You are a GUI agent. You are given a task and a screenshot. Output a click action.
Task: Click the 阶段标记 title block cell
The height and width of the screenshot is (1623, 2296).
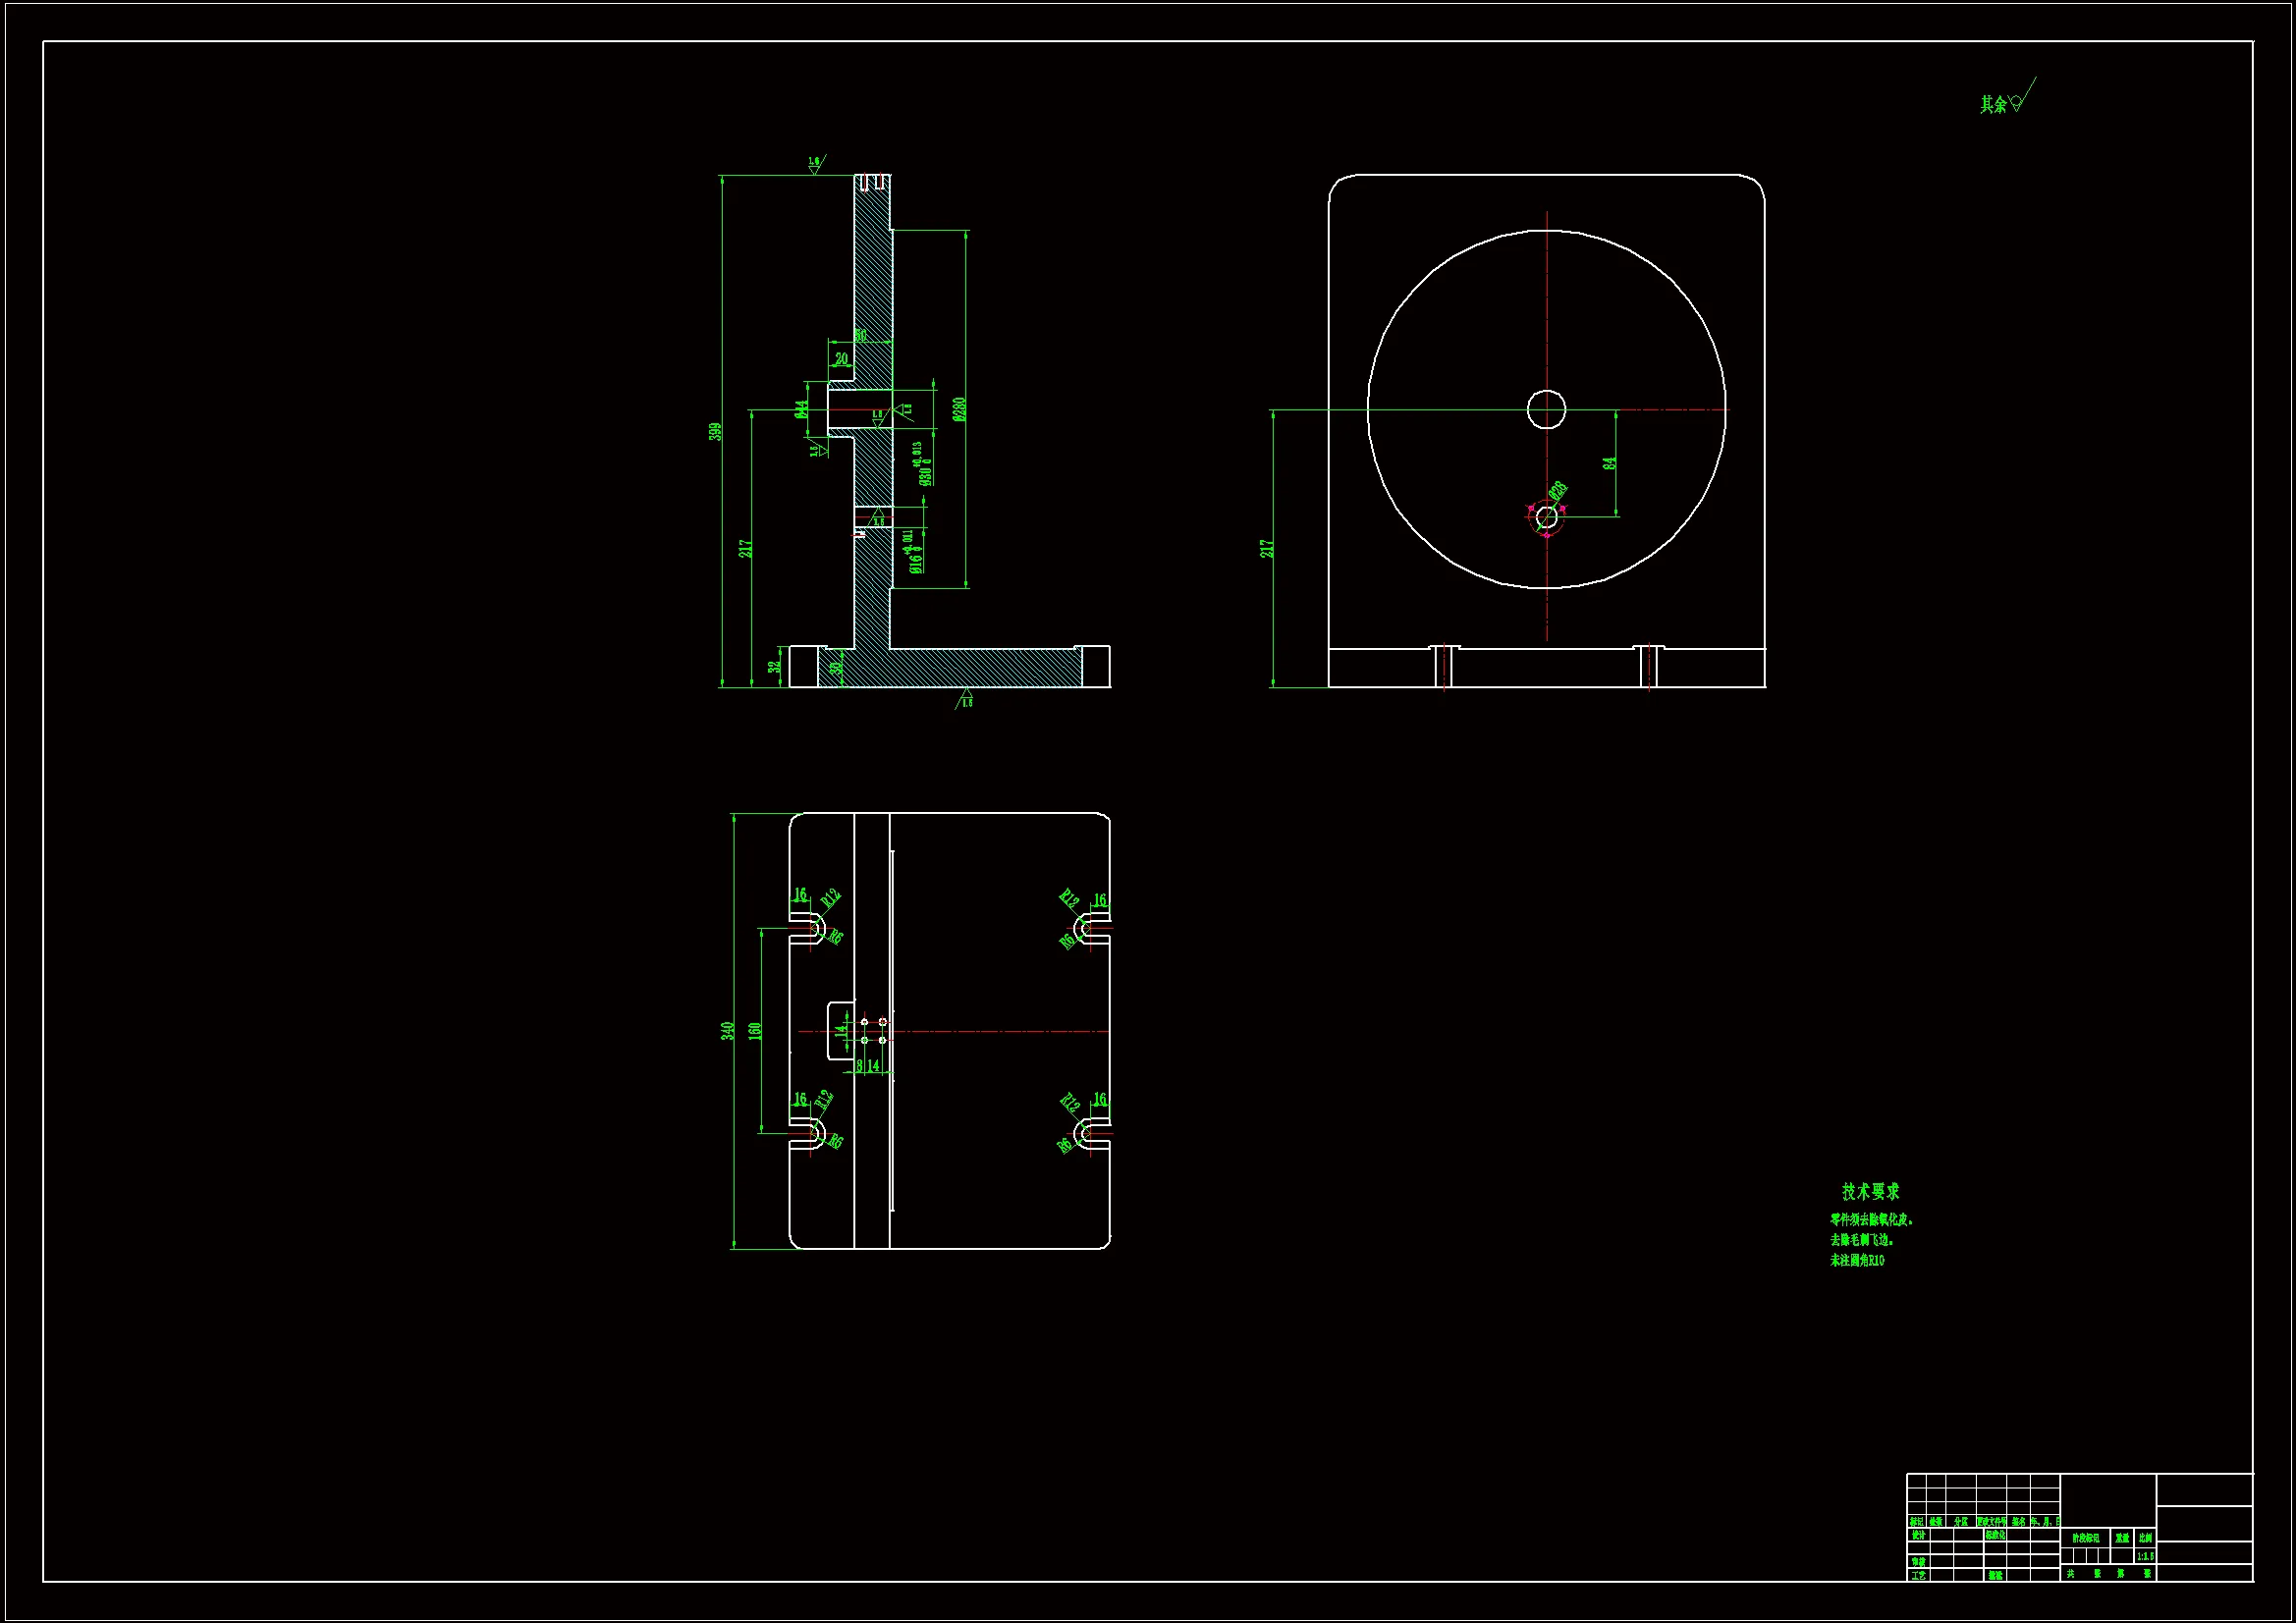pyautogui.click(x=2085, y=1538)
